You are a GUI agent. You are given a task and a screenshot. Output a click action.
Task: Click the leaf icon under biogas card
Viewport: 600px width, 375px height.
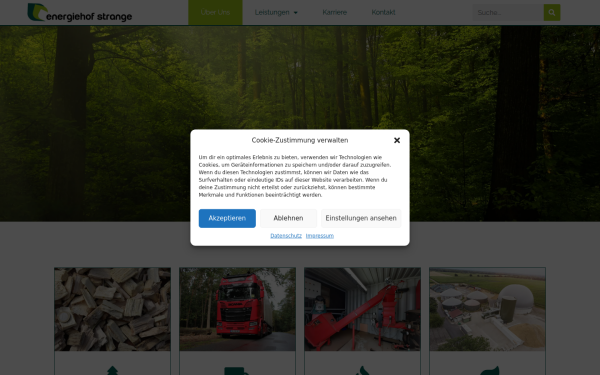tap(489, 371)
